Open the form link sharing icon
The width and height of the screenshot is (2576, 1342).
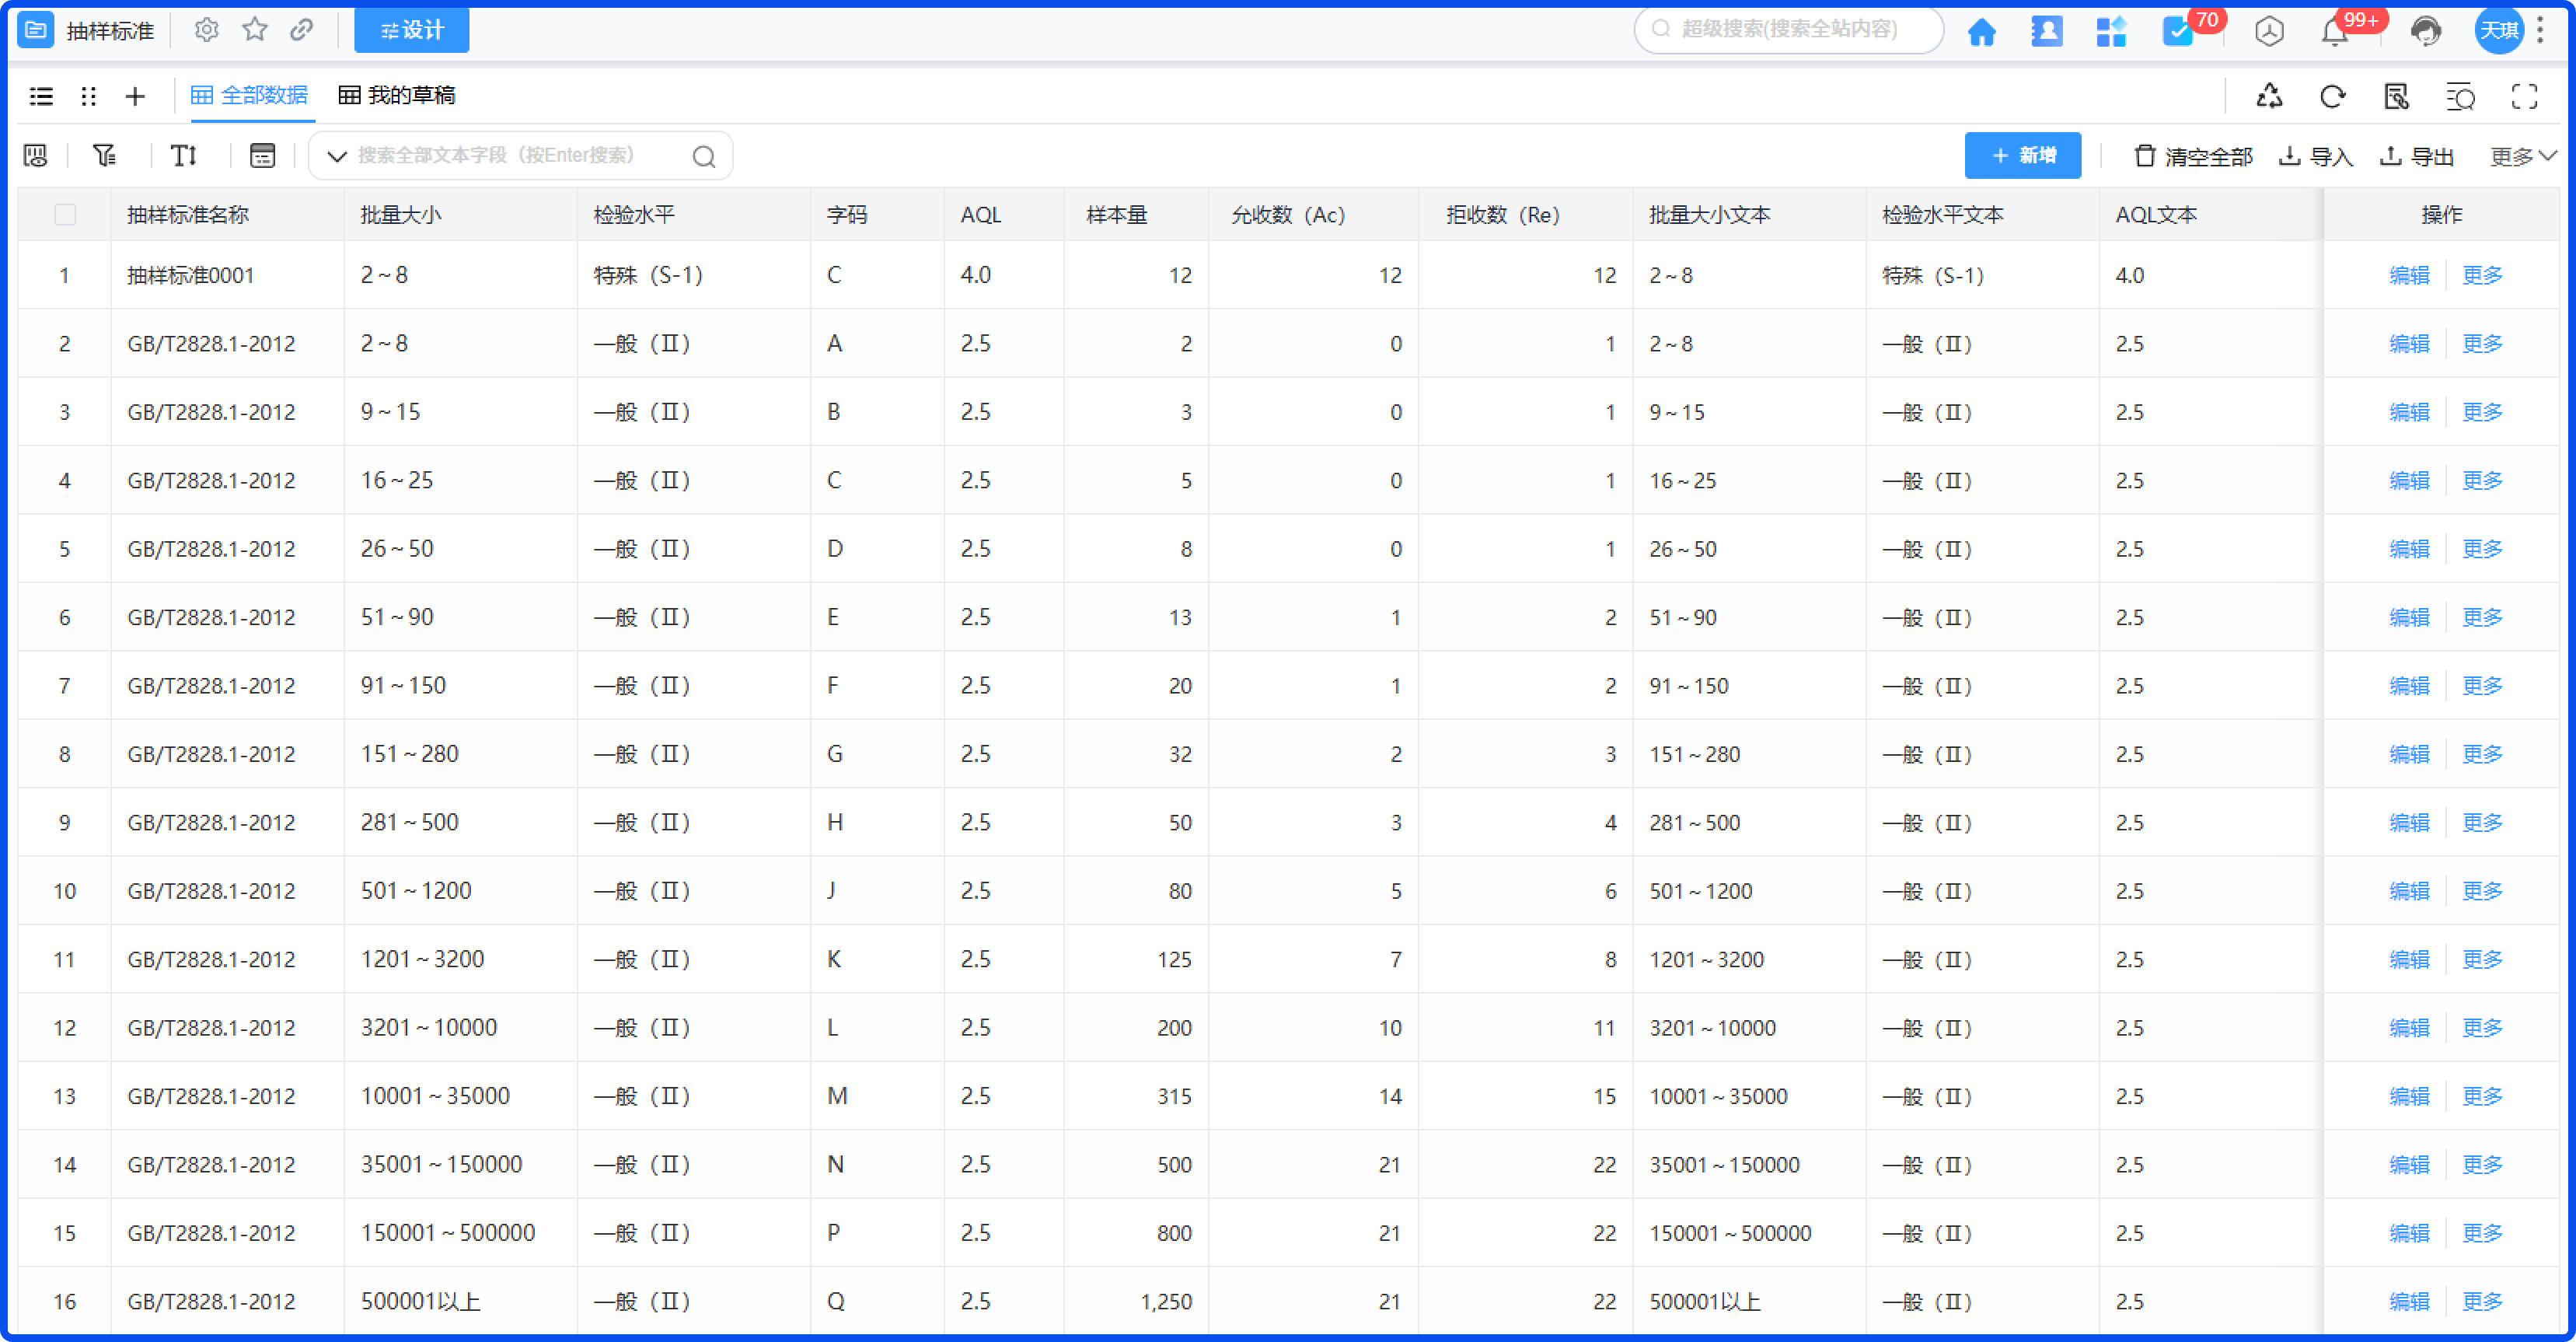[x=303, y=30]
